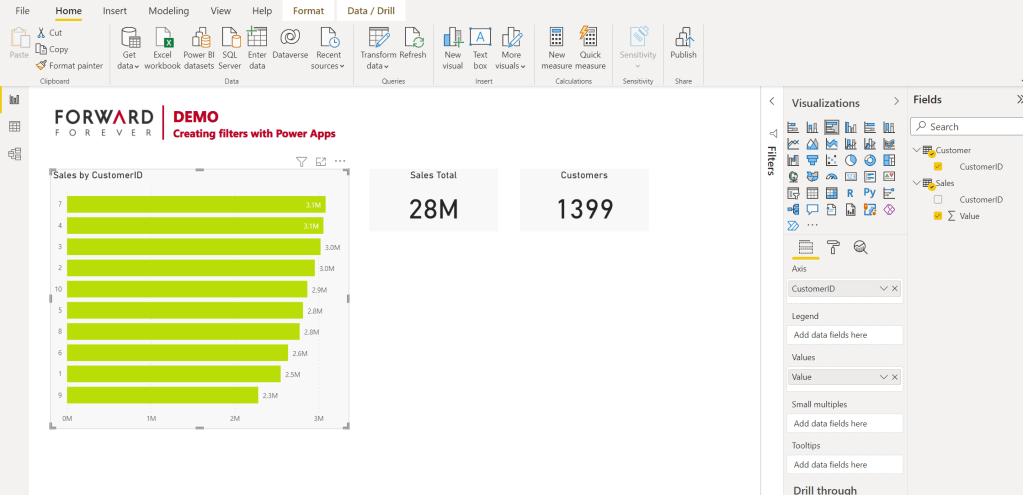
Task: Click the filter icon above the chart
Action: point(301,161)
